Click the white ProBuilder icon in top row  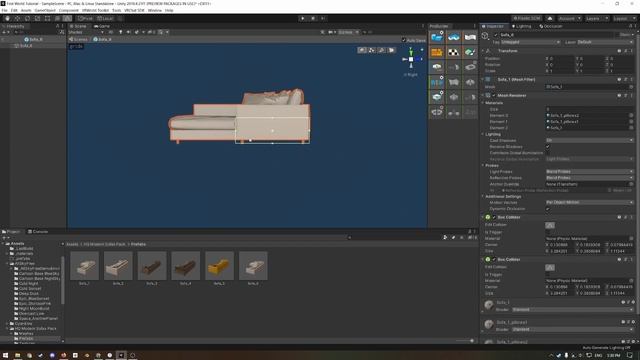point(470,37)
